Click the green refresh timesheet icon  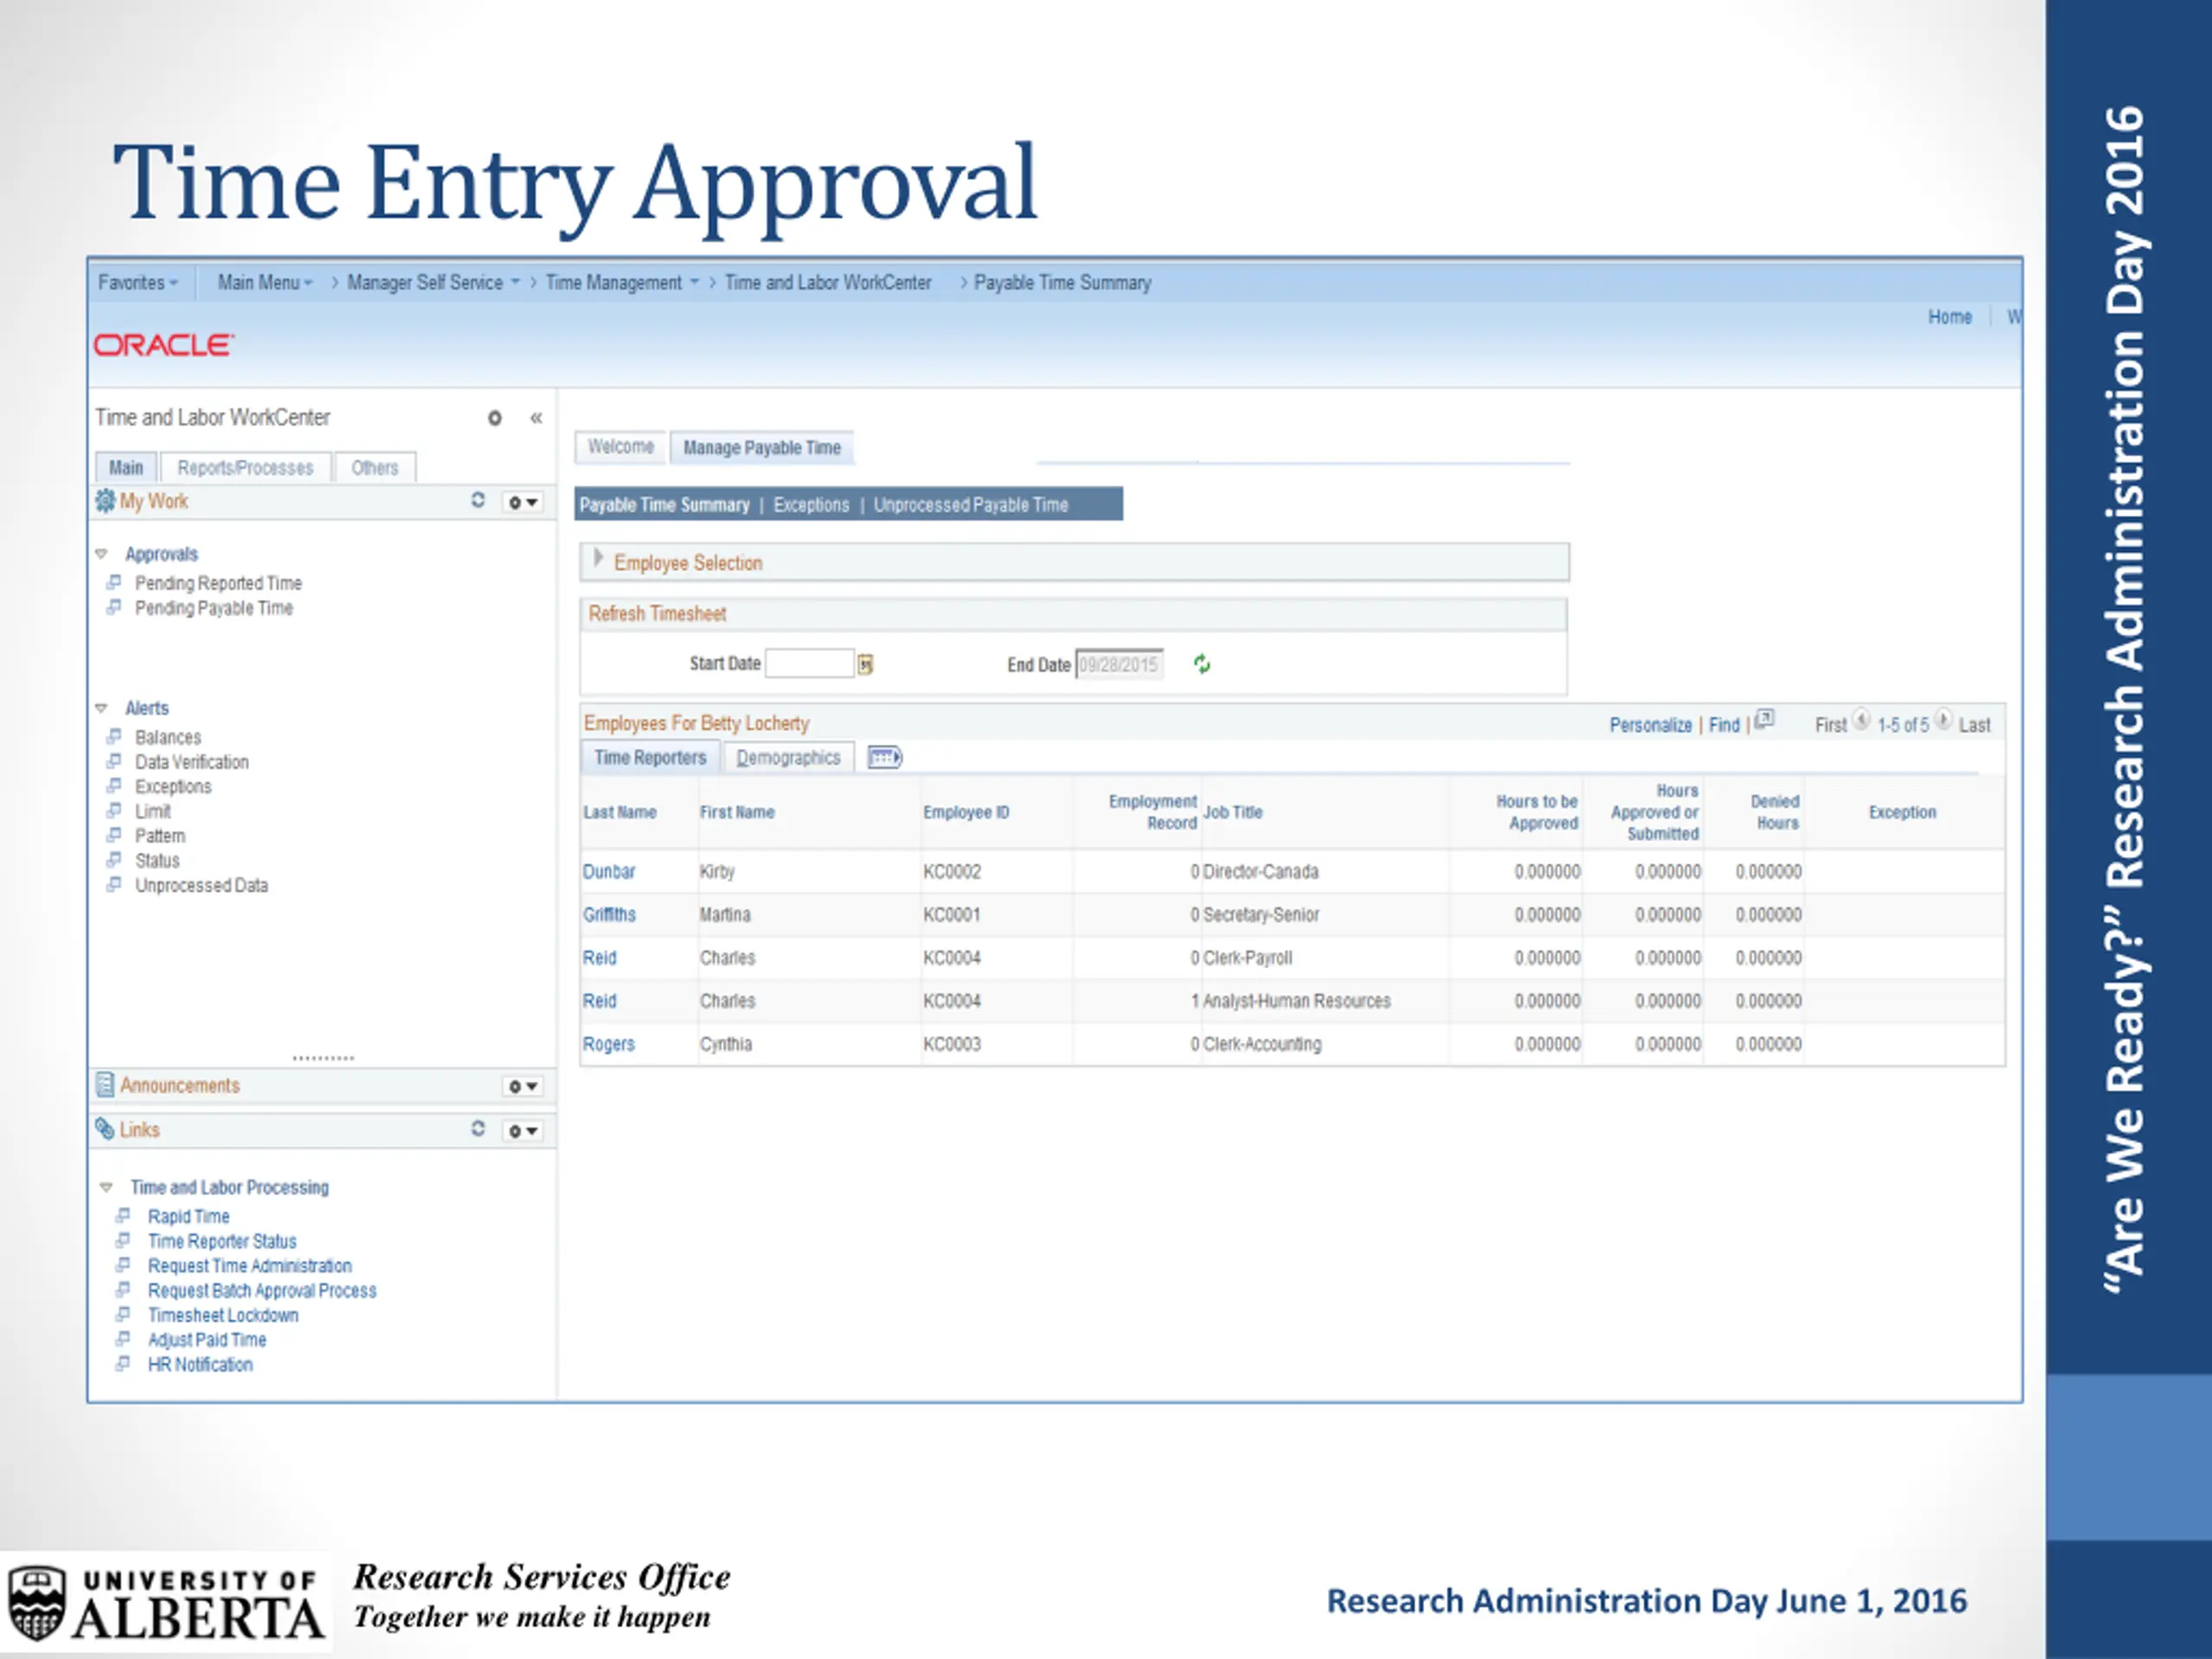pos(1202,664)
